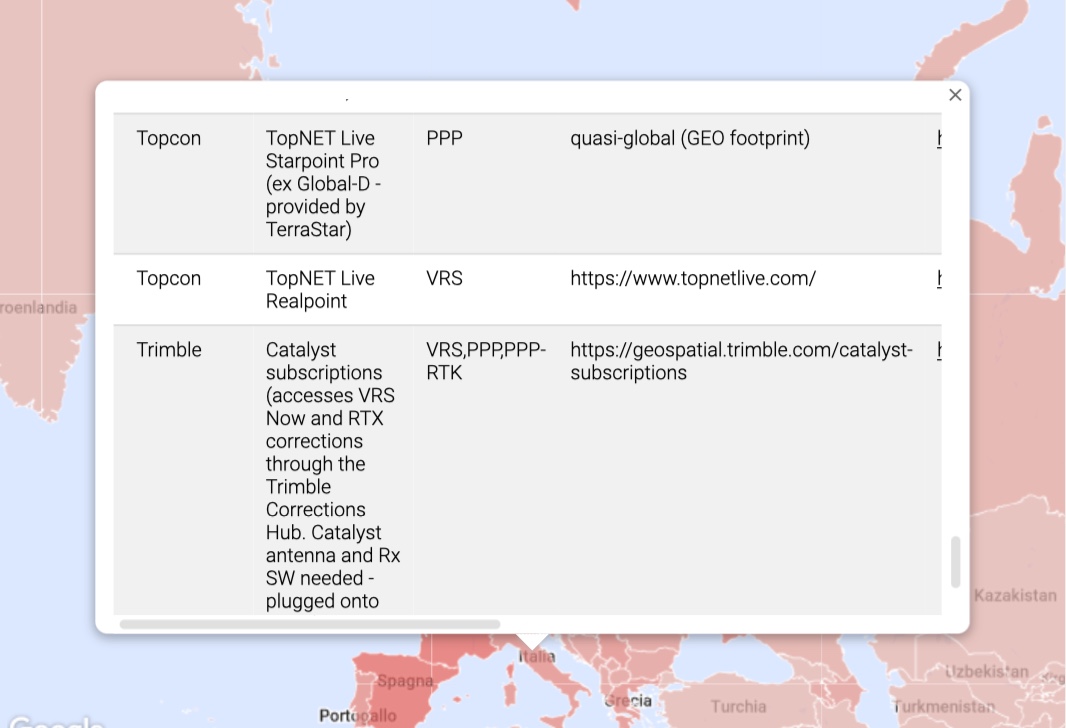The image size is (1066, 728).
Task: Click the horizontal scrollbar at popup bottom
Action: point(310,624)
